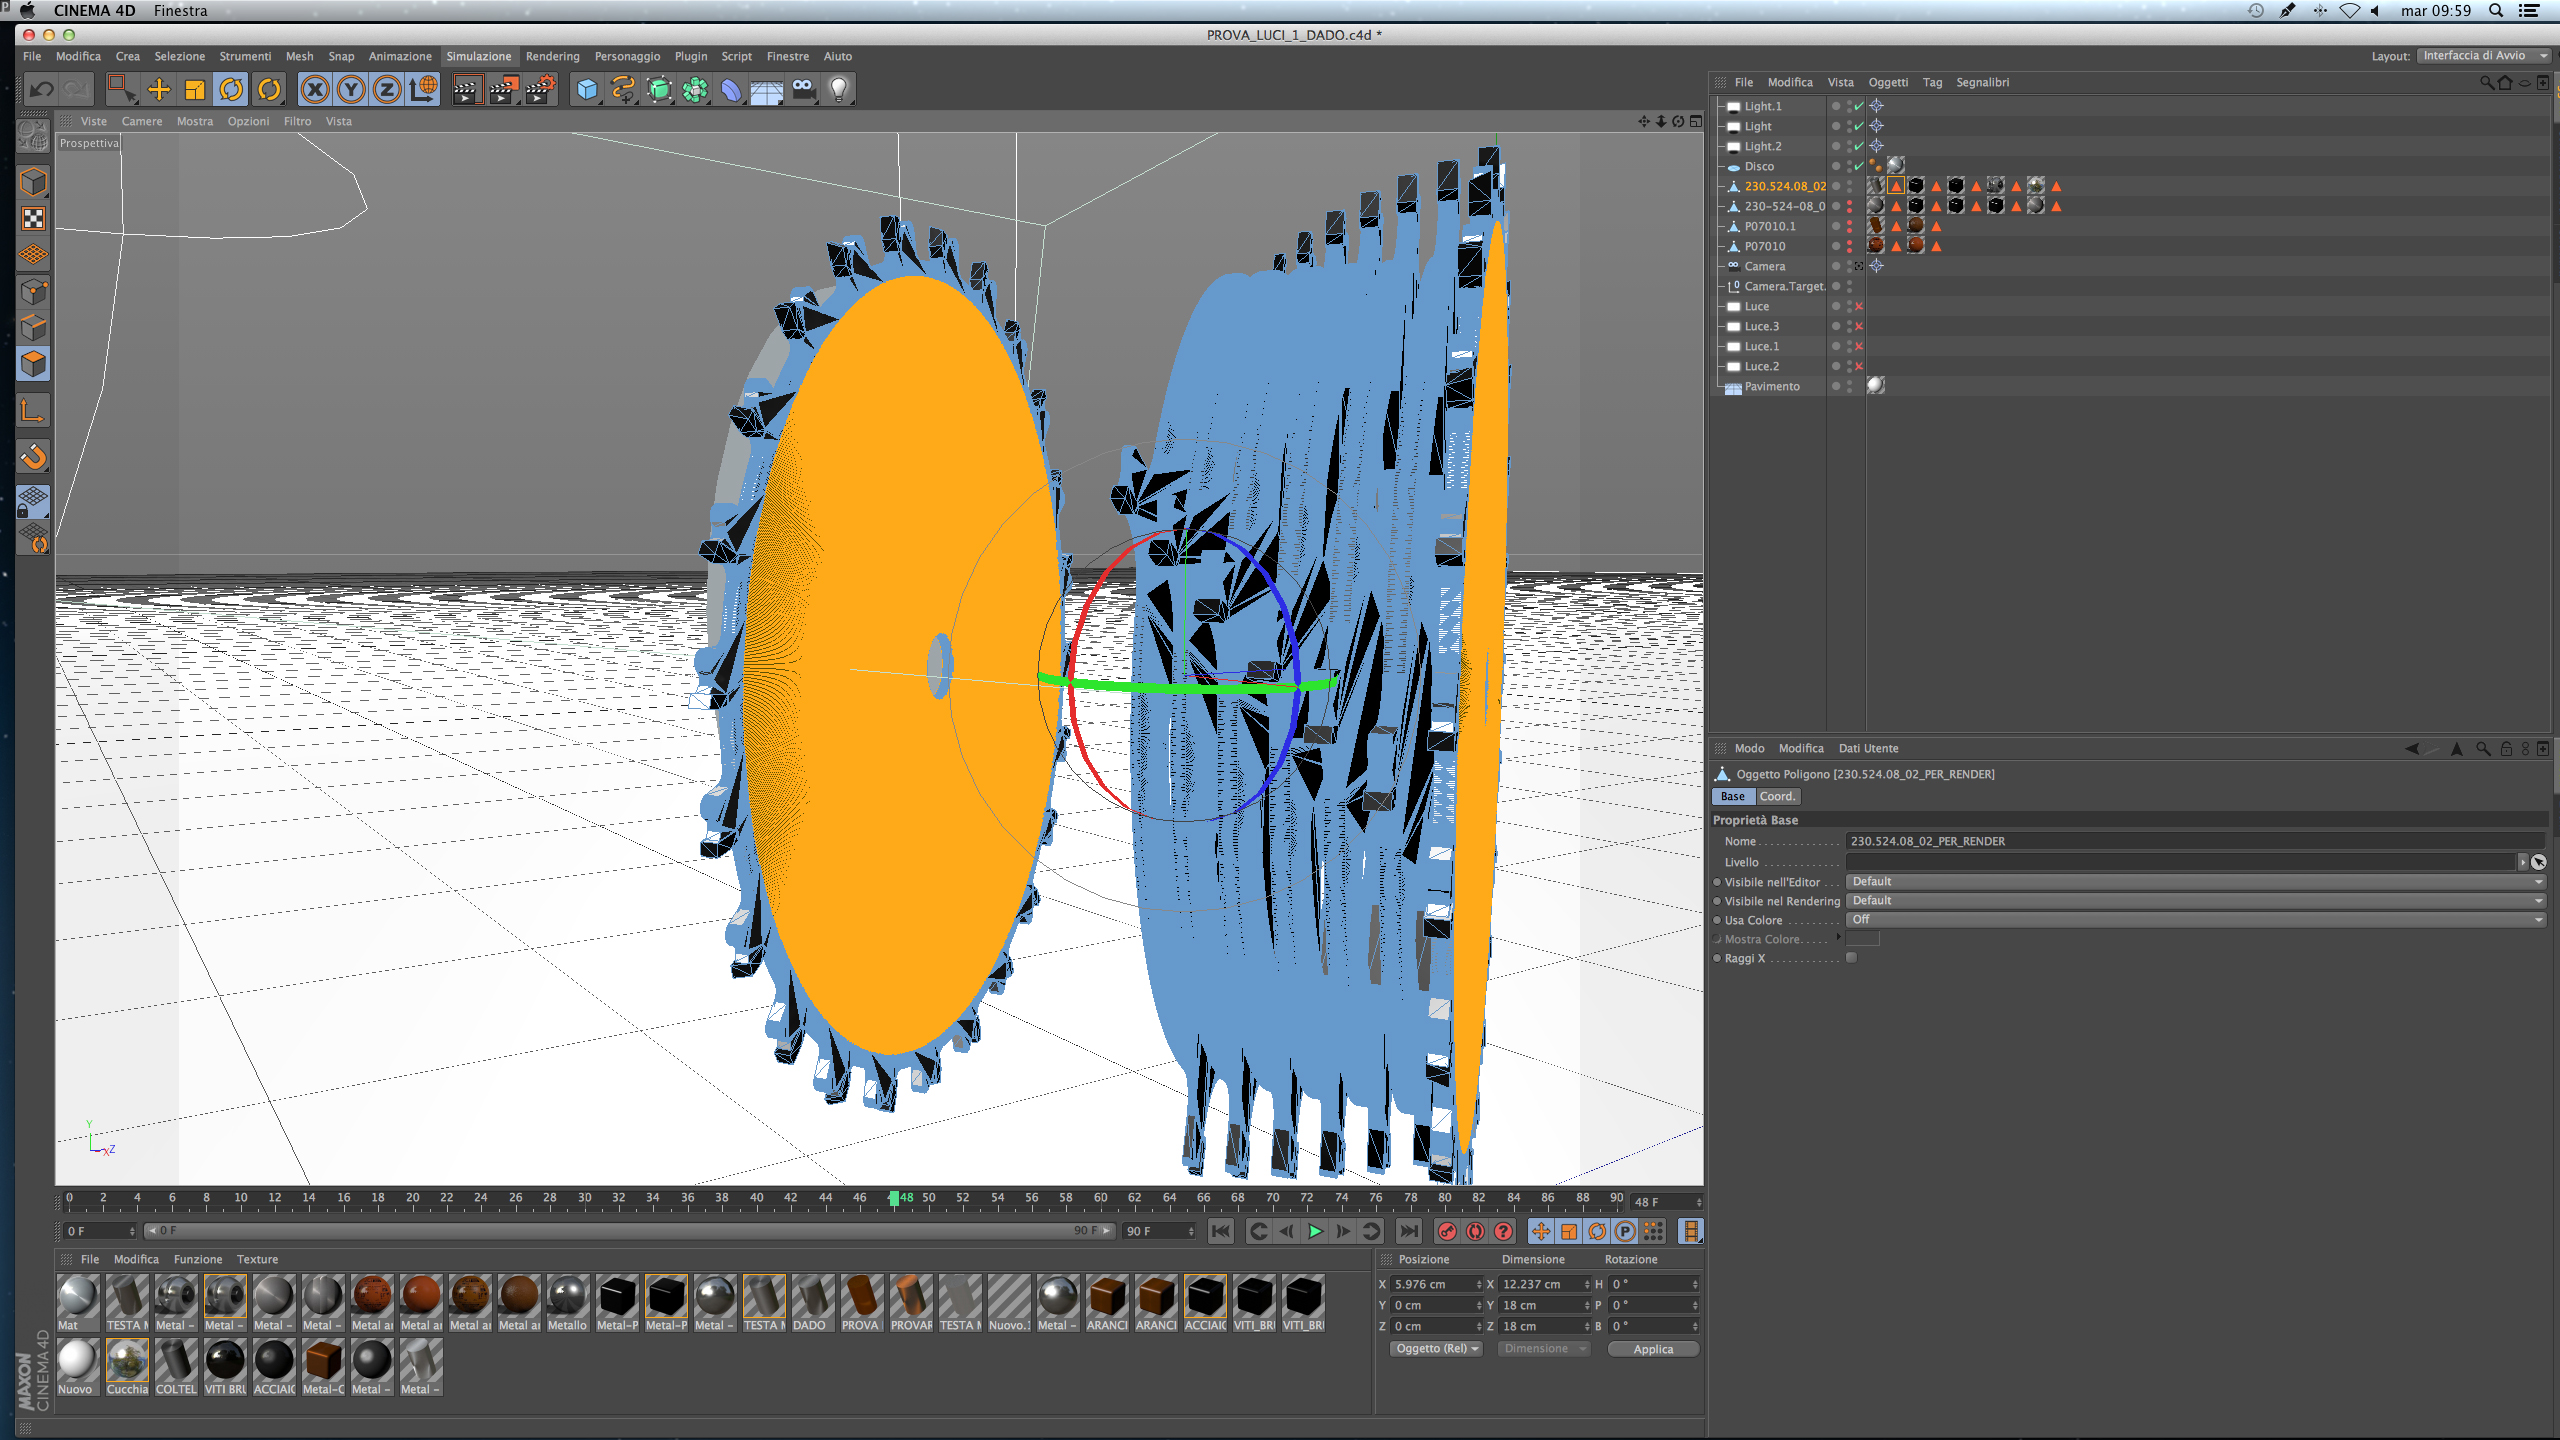Add a Camera object from toolbar
This screenshot has width=2560, height=1440.
point(803,90)
